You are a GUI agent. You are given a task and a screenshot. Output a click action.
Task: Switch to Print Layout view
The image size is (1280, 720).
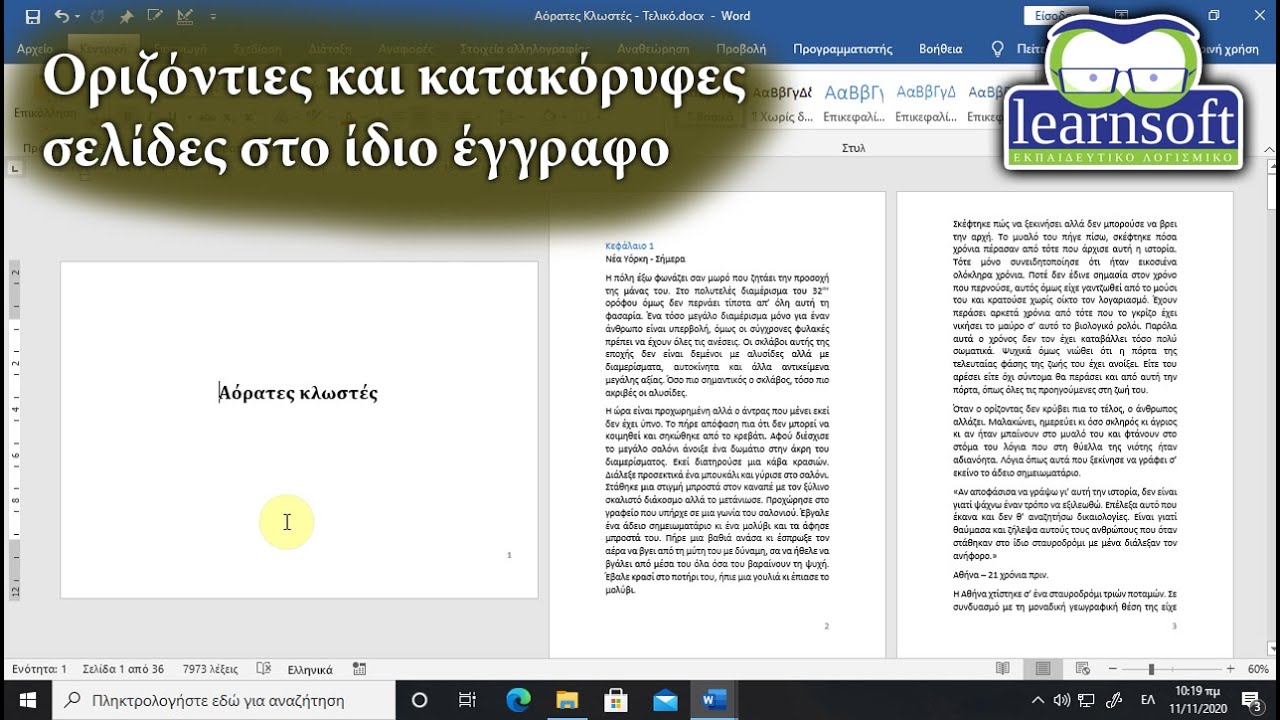coord(1043,669)
